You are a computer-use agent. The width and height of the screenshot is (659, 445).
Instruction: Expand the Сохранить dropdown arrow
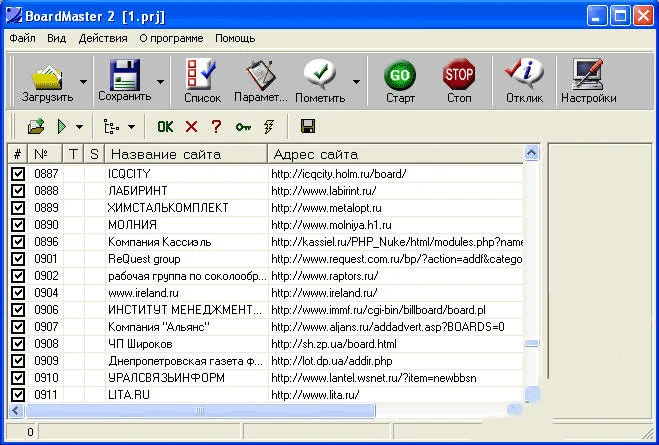161,82
